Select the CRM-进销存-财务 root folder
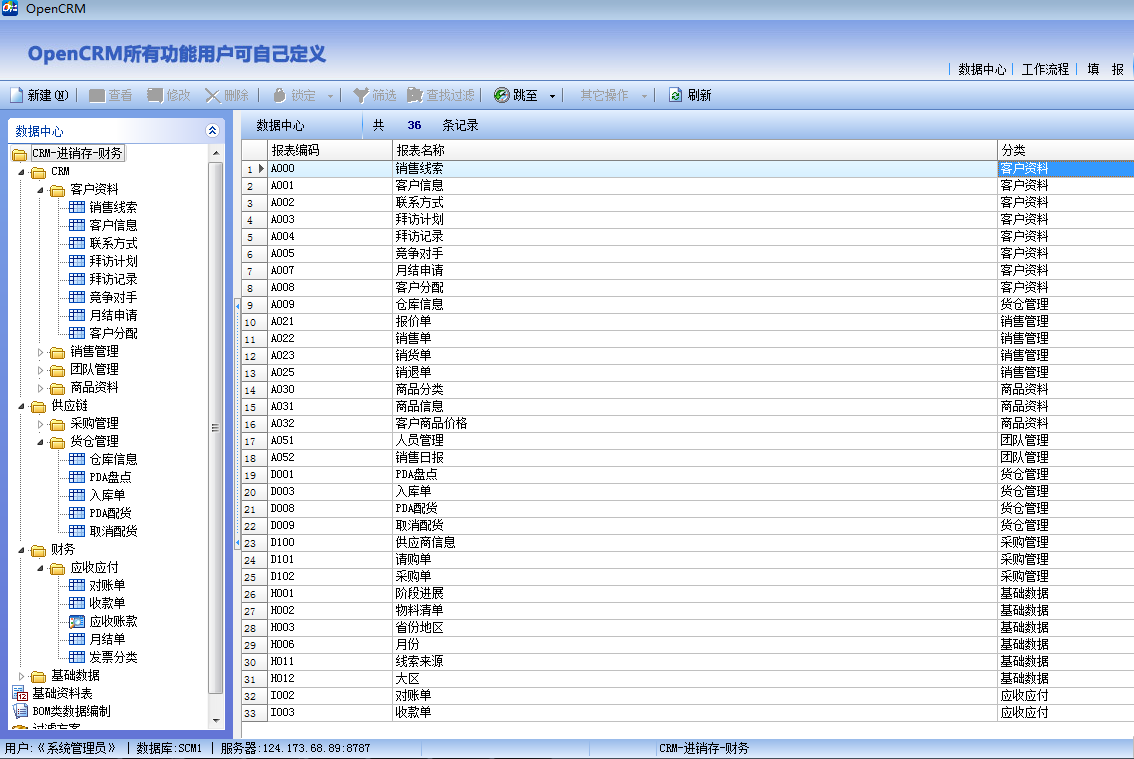The image size is (1134, 759). pos(77,153)
